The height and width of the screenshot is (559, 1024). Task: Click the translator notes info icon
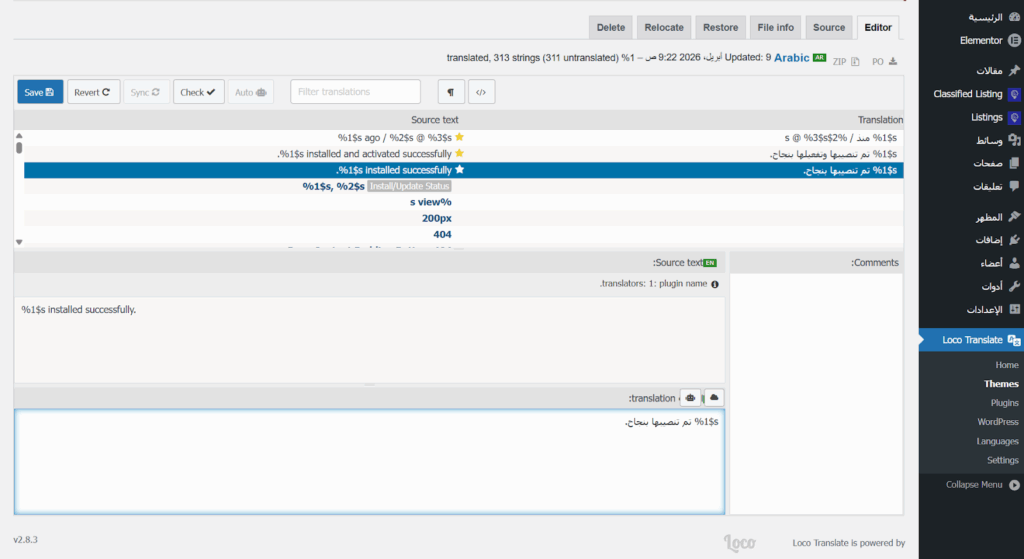click(x=714, y=284)
